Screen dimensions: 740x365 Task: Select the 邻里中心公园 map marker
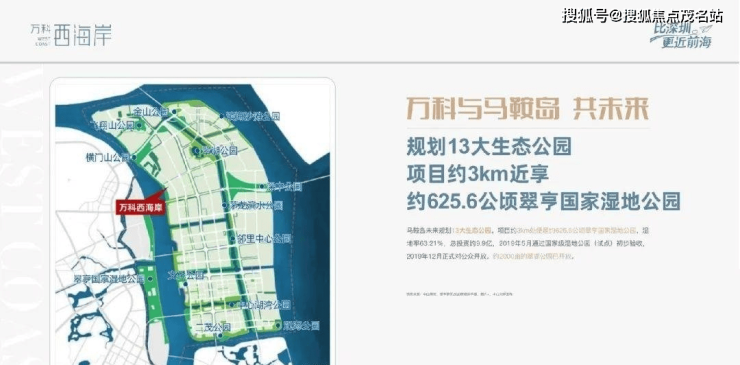[x=233, y=239]
